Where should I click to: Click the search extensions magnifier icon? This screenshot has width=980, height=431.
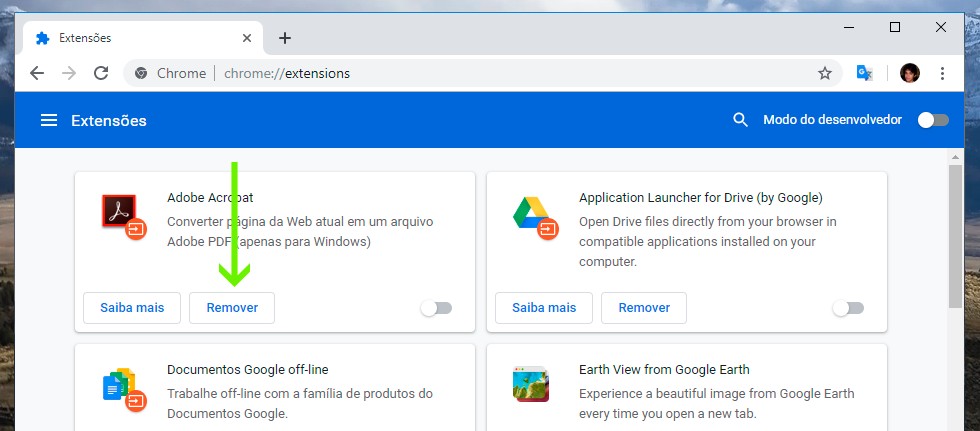click(740, 120)
